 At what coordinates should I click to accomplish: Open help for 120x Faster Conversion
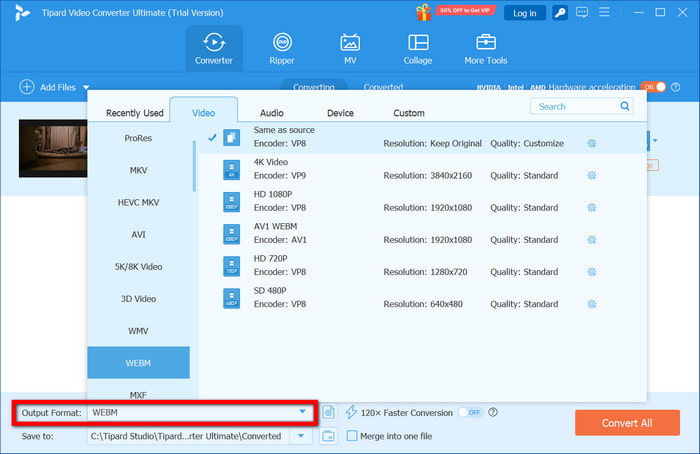click(x=493, y=412)
